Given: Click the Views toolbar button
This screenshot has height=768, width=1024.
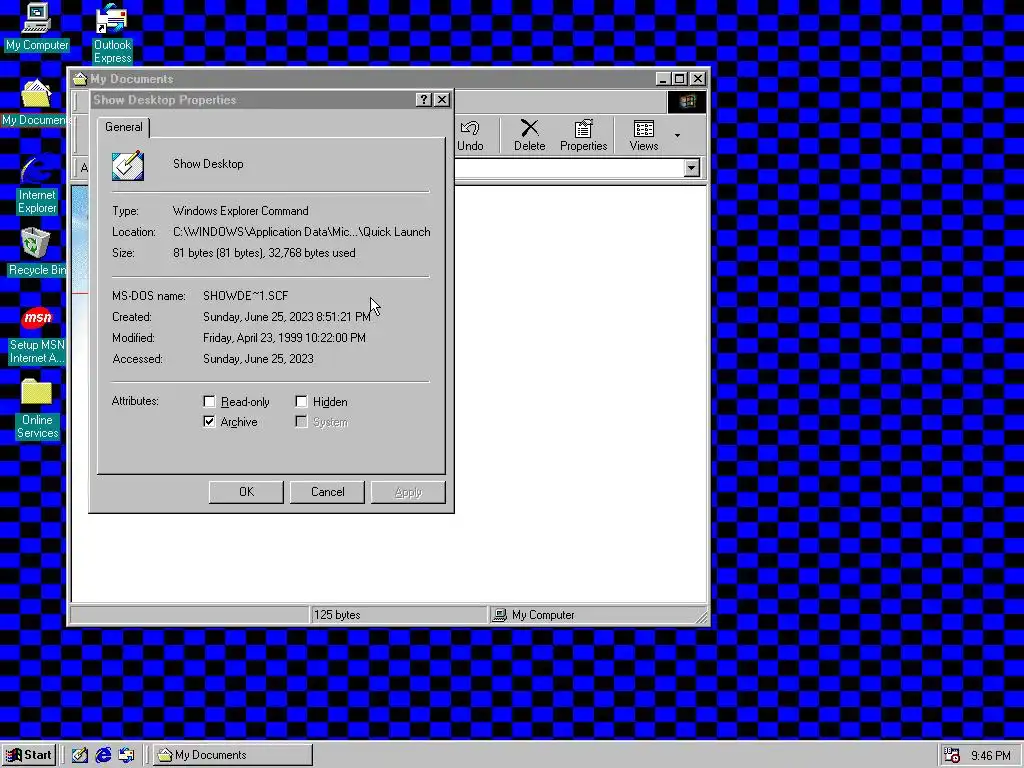Looking at the screenshot, I should coord(643,136).
